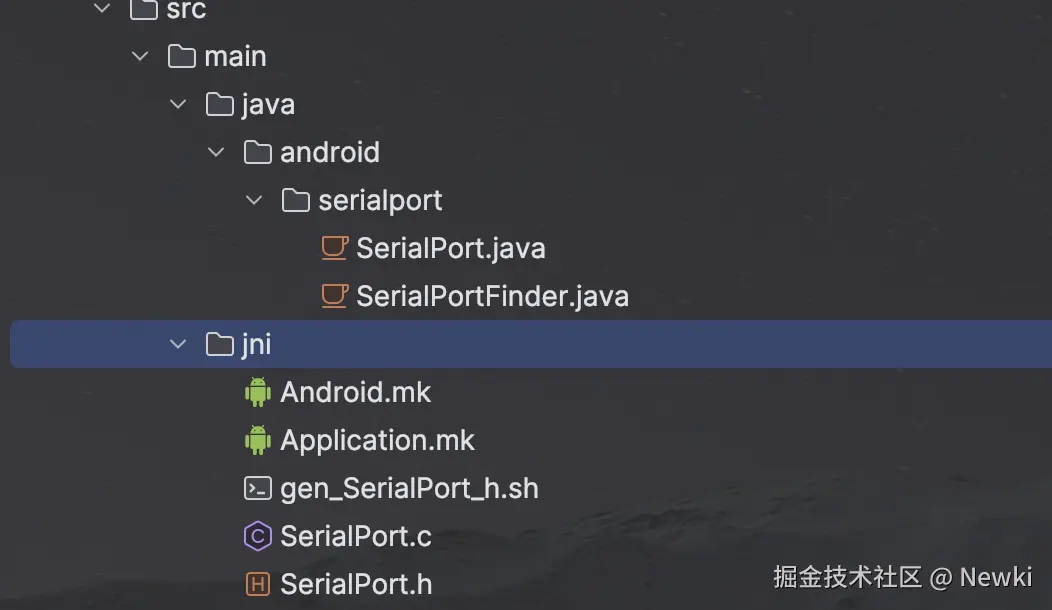Click the Java icon beside SerialPortFinder.java
Viewport: 1052px width, 610px height.
coord(334,296)
